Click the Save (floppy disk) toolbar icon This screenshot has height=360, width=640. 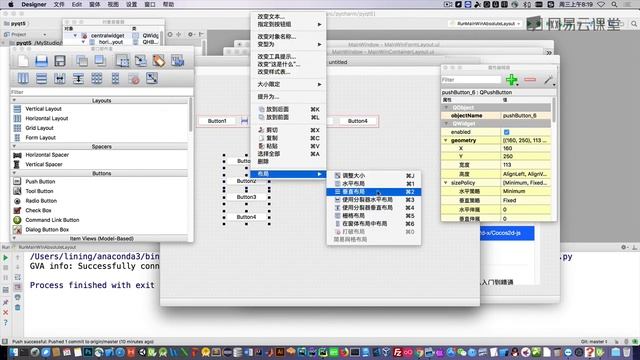coord(60,61)
